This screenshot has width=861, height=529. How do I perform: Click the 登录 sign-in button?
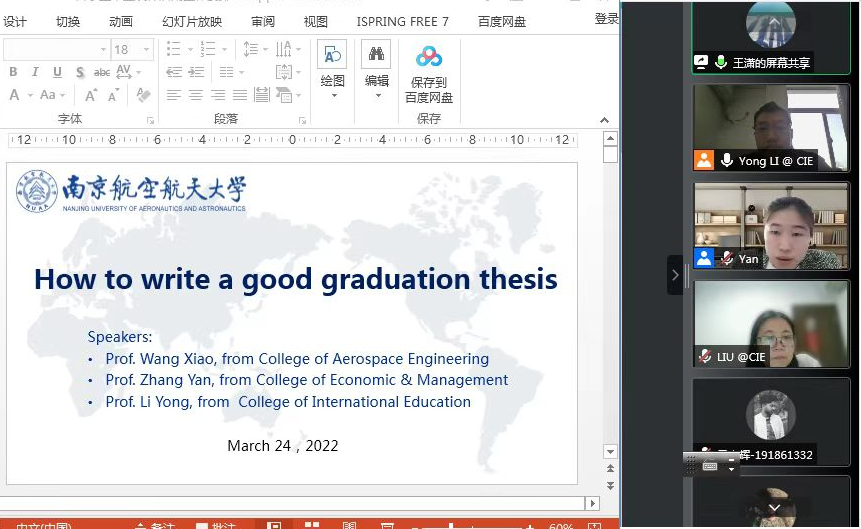pos(606,18)
